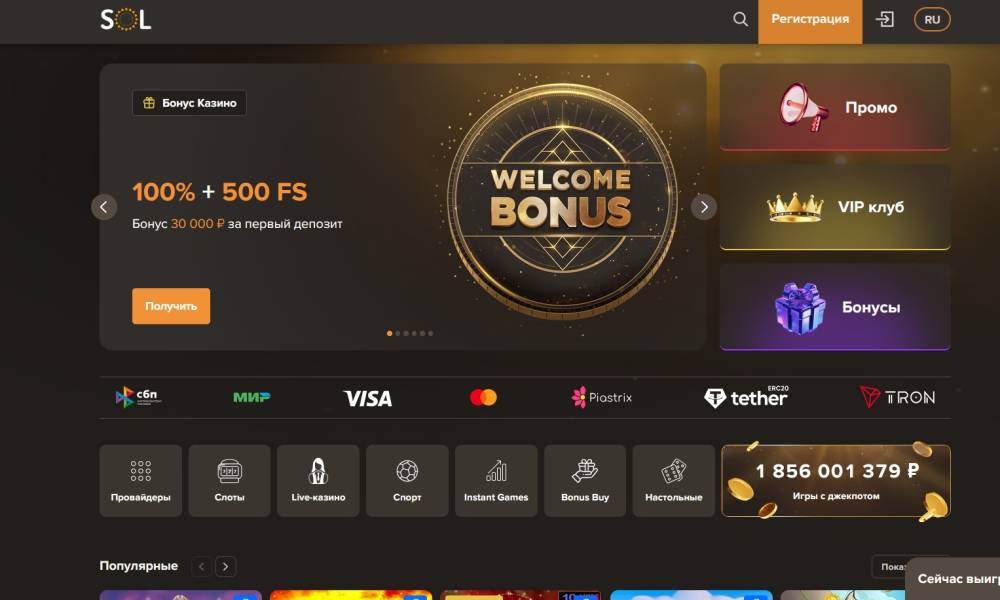
Task: Click the orange Получить button
Action: [x=171, y=306]
